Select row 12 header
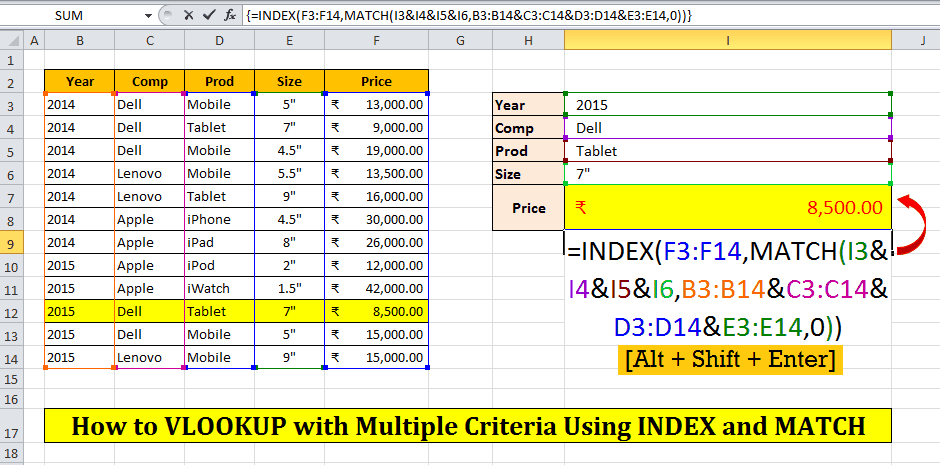Image resolution: width=940 pixels, height=465 pixels. 11,312
